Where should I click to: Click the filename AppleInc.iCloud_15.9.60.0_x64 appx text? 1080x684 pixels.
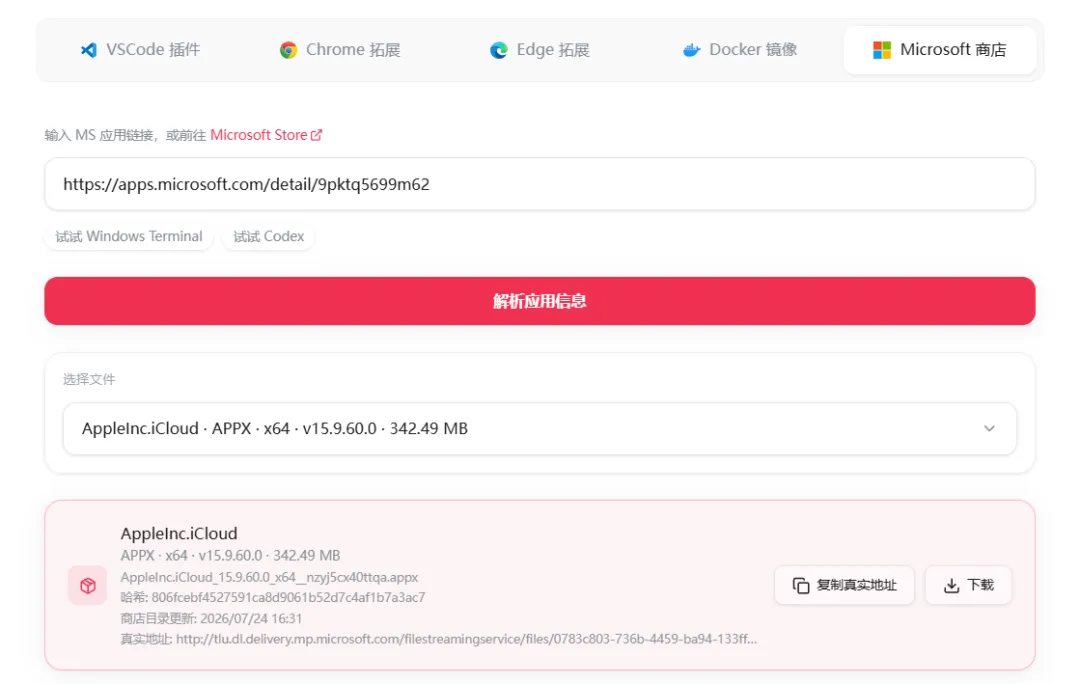(269, 577)
